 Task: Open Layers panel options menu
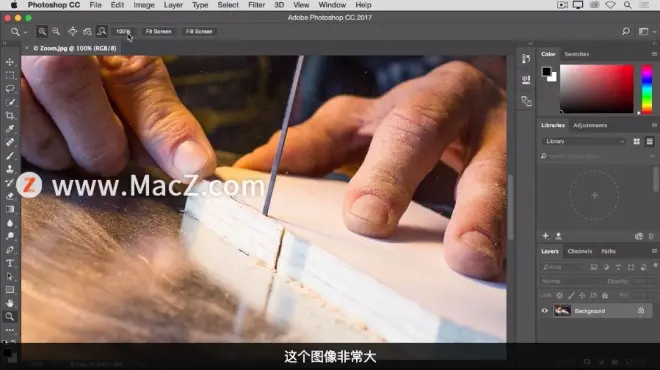point(654,251)
